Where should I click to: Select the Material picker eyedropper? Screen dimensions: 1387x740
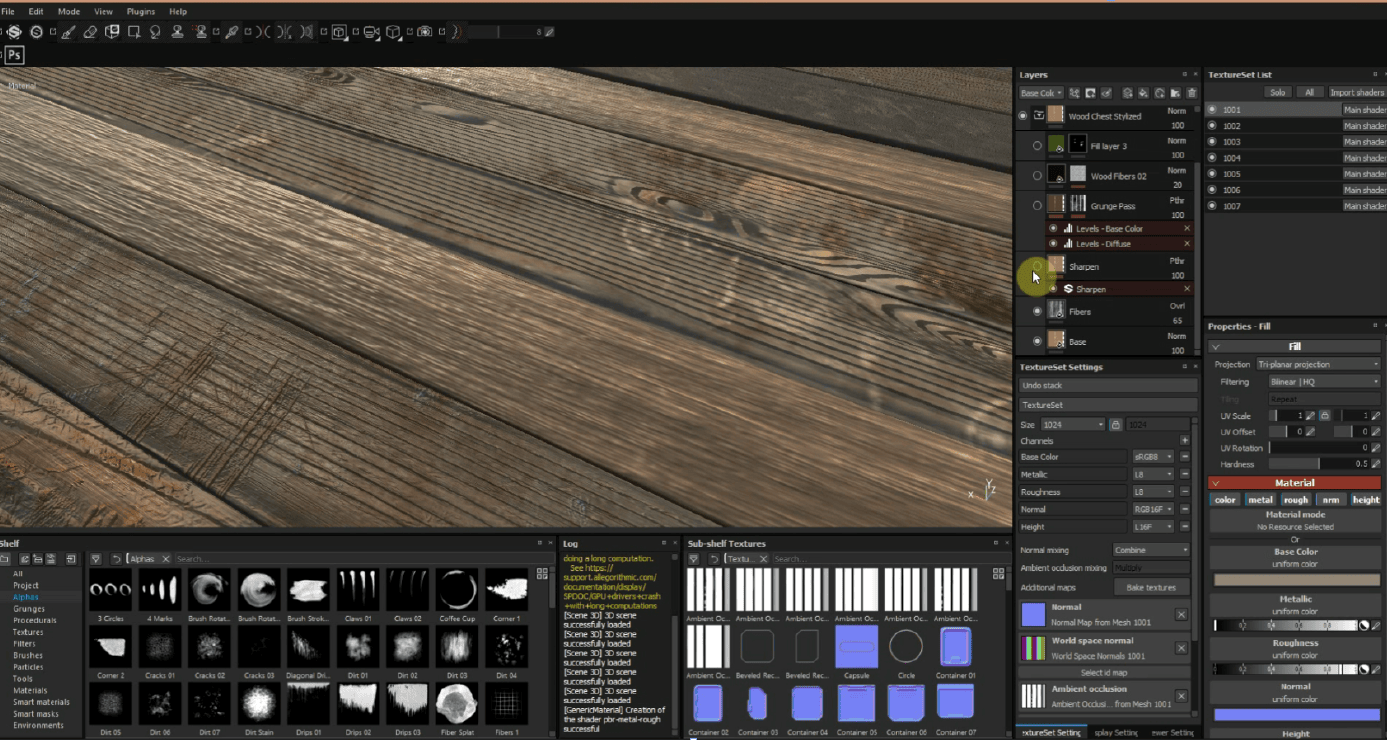(x=231, y=32)
